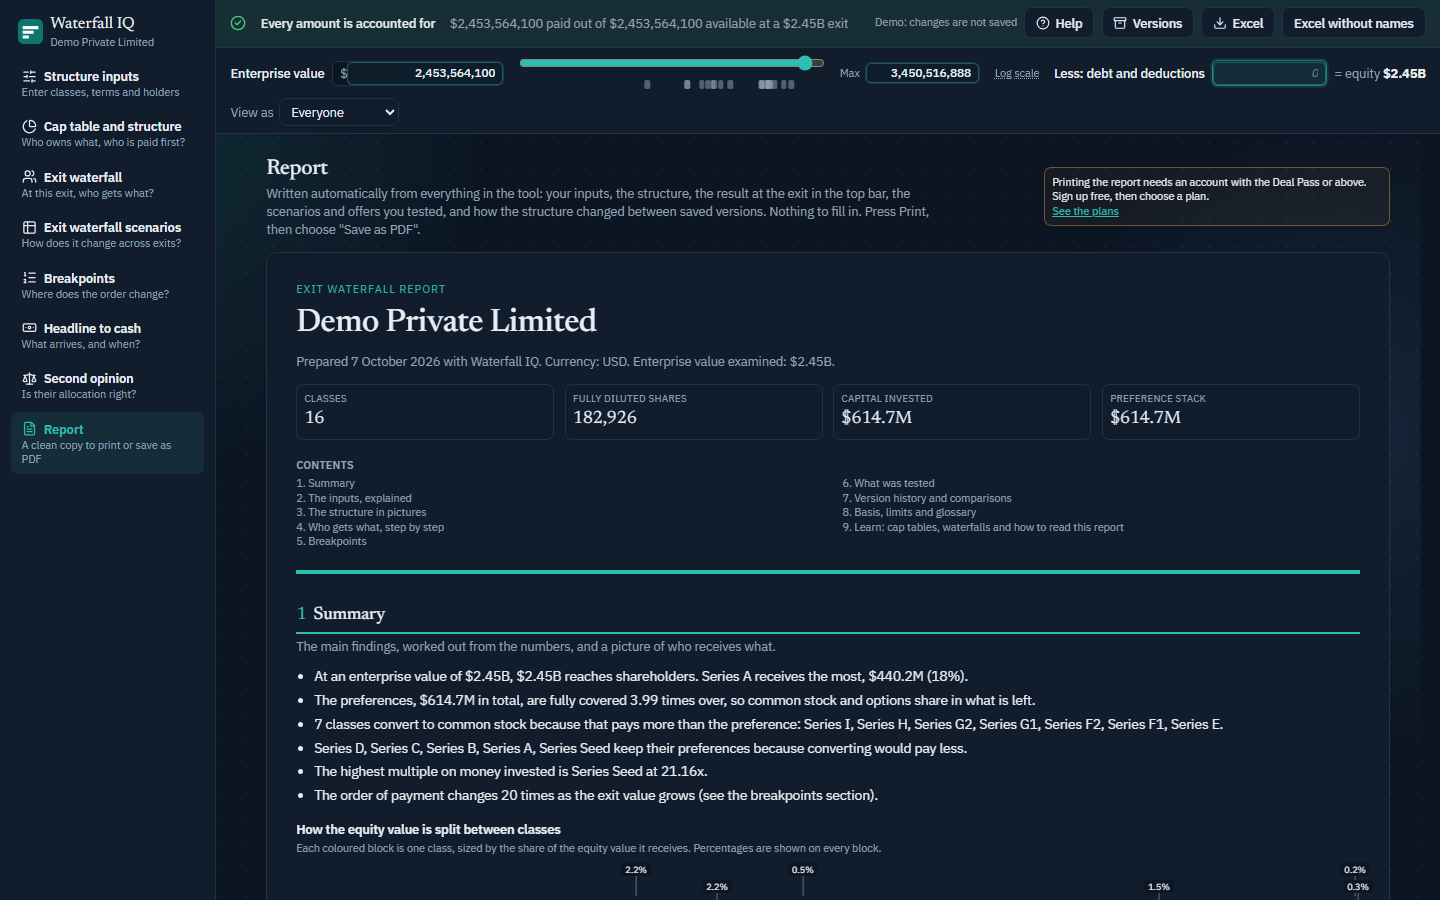Screen dimensions: 1440x900
Task: Click the Cap table pie chart icon
Action: [29, 126]
